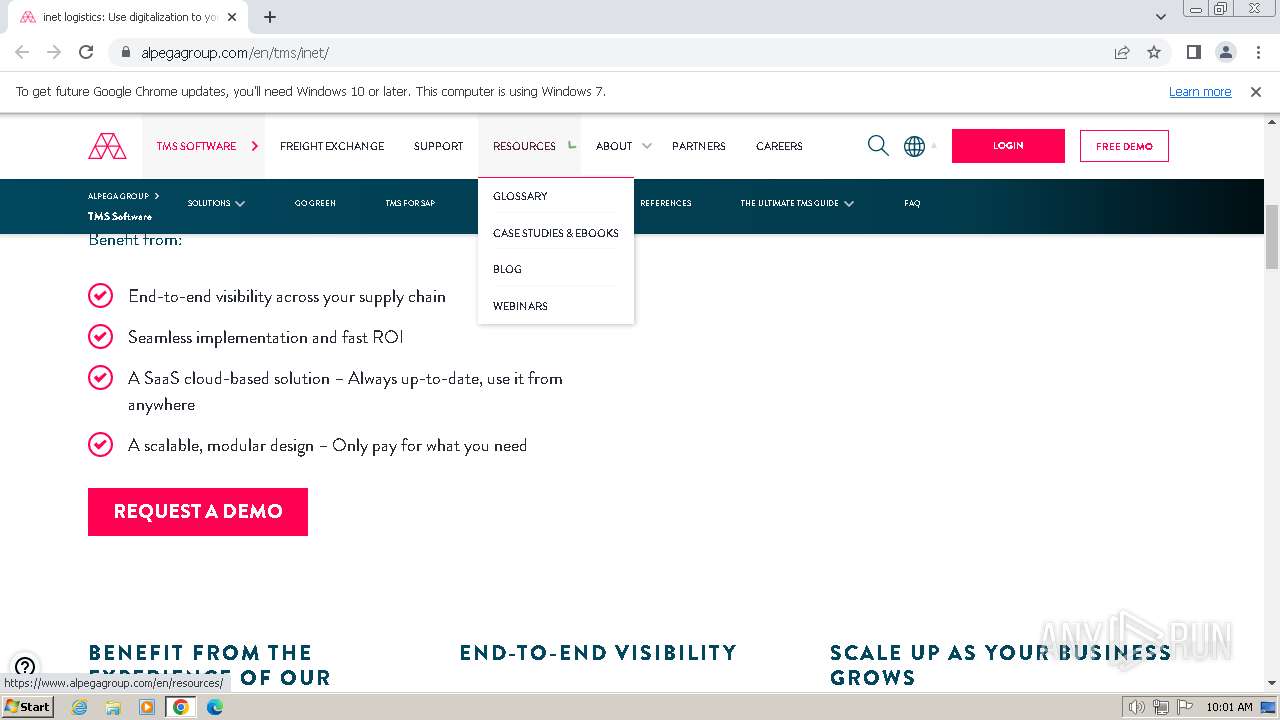Open TMS for SAP subnav link
This screenshot has width=1280, height=720.
point(410,203)
